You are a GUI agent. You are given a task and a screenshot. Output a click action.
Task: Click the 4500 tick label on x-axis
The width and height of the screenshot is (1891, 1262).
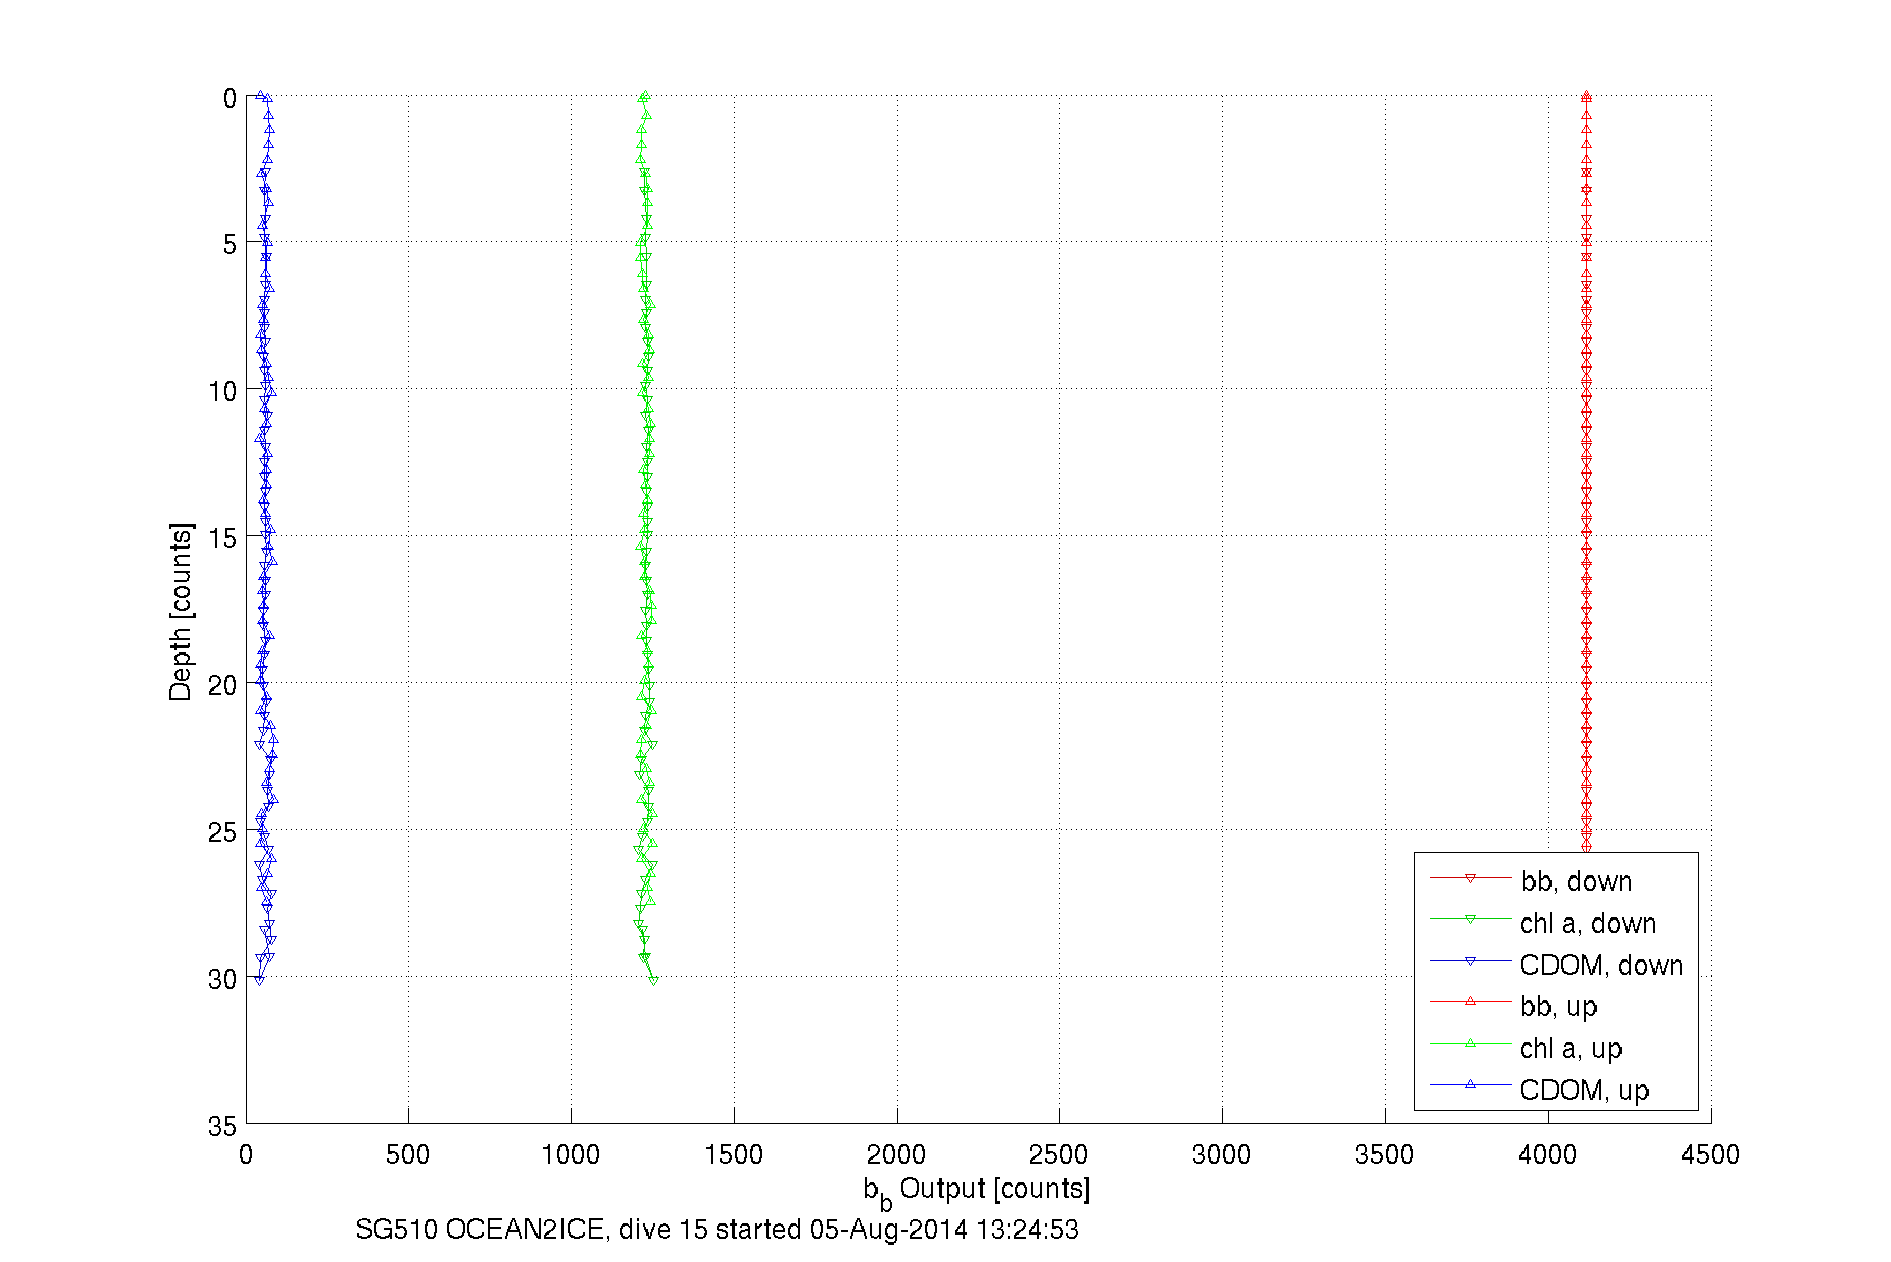point(1710,1155)
